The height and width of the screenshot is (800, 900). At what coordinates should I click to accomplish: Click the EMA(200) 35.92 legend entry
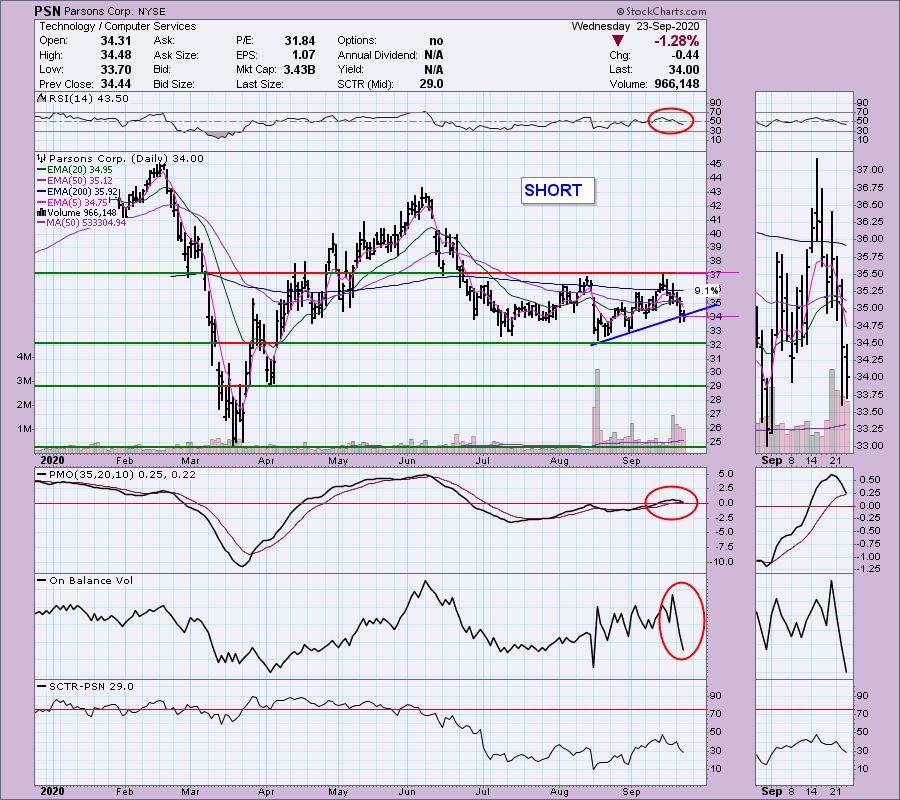(83, 192)
